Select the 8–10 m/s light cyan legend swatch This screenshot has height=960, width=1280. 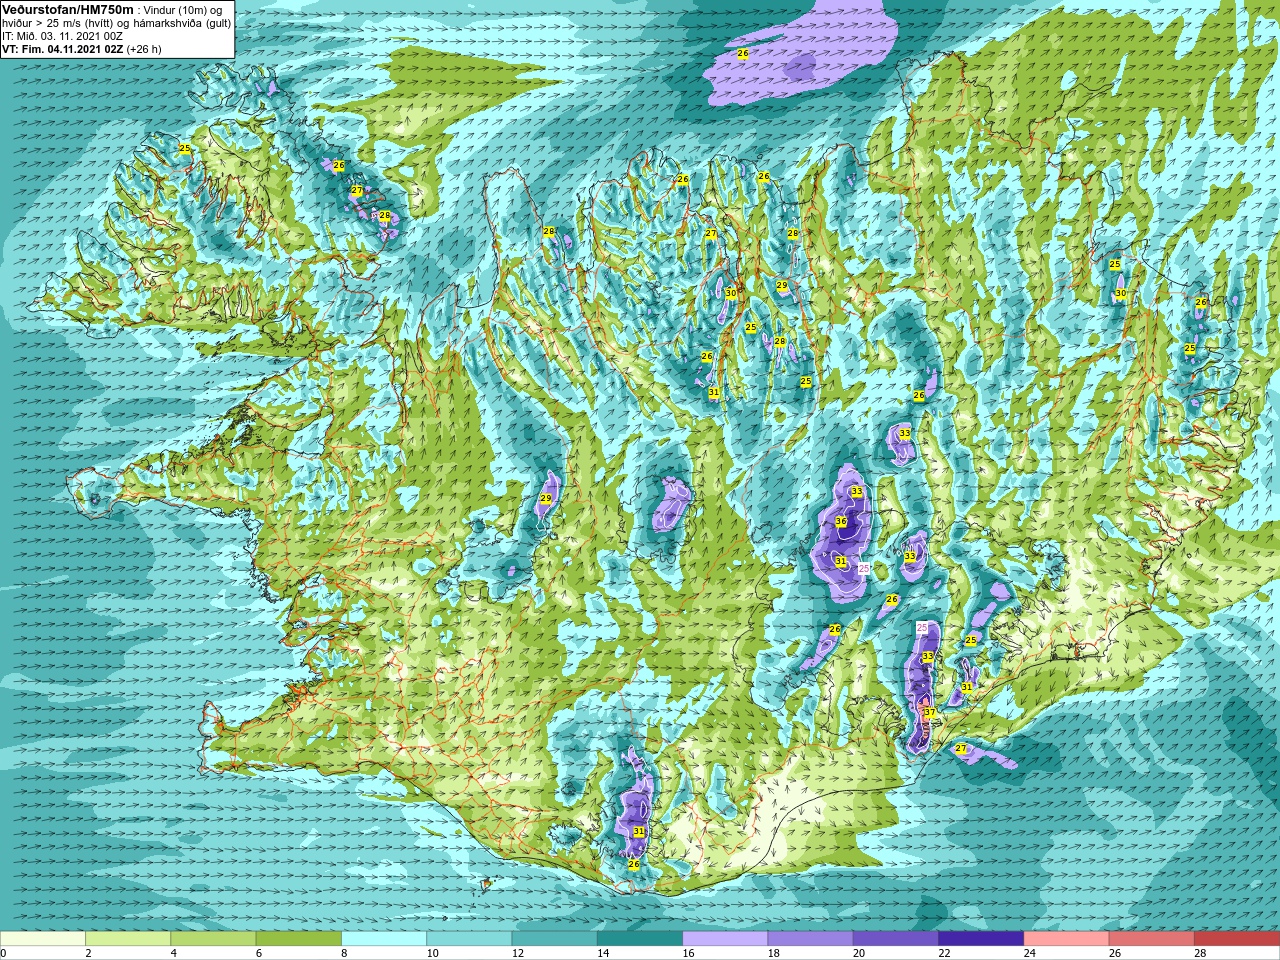coord(384,939)
